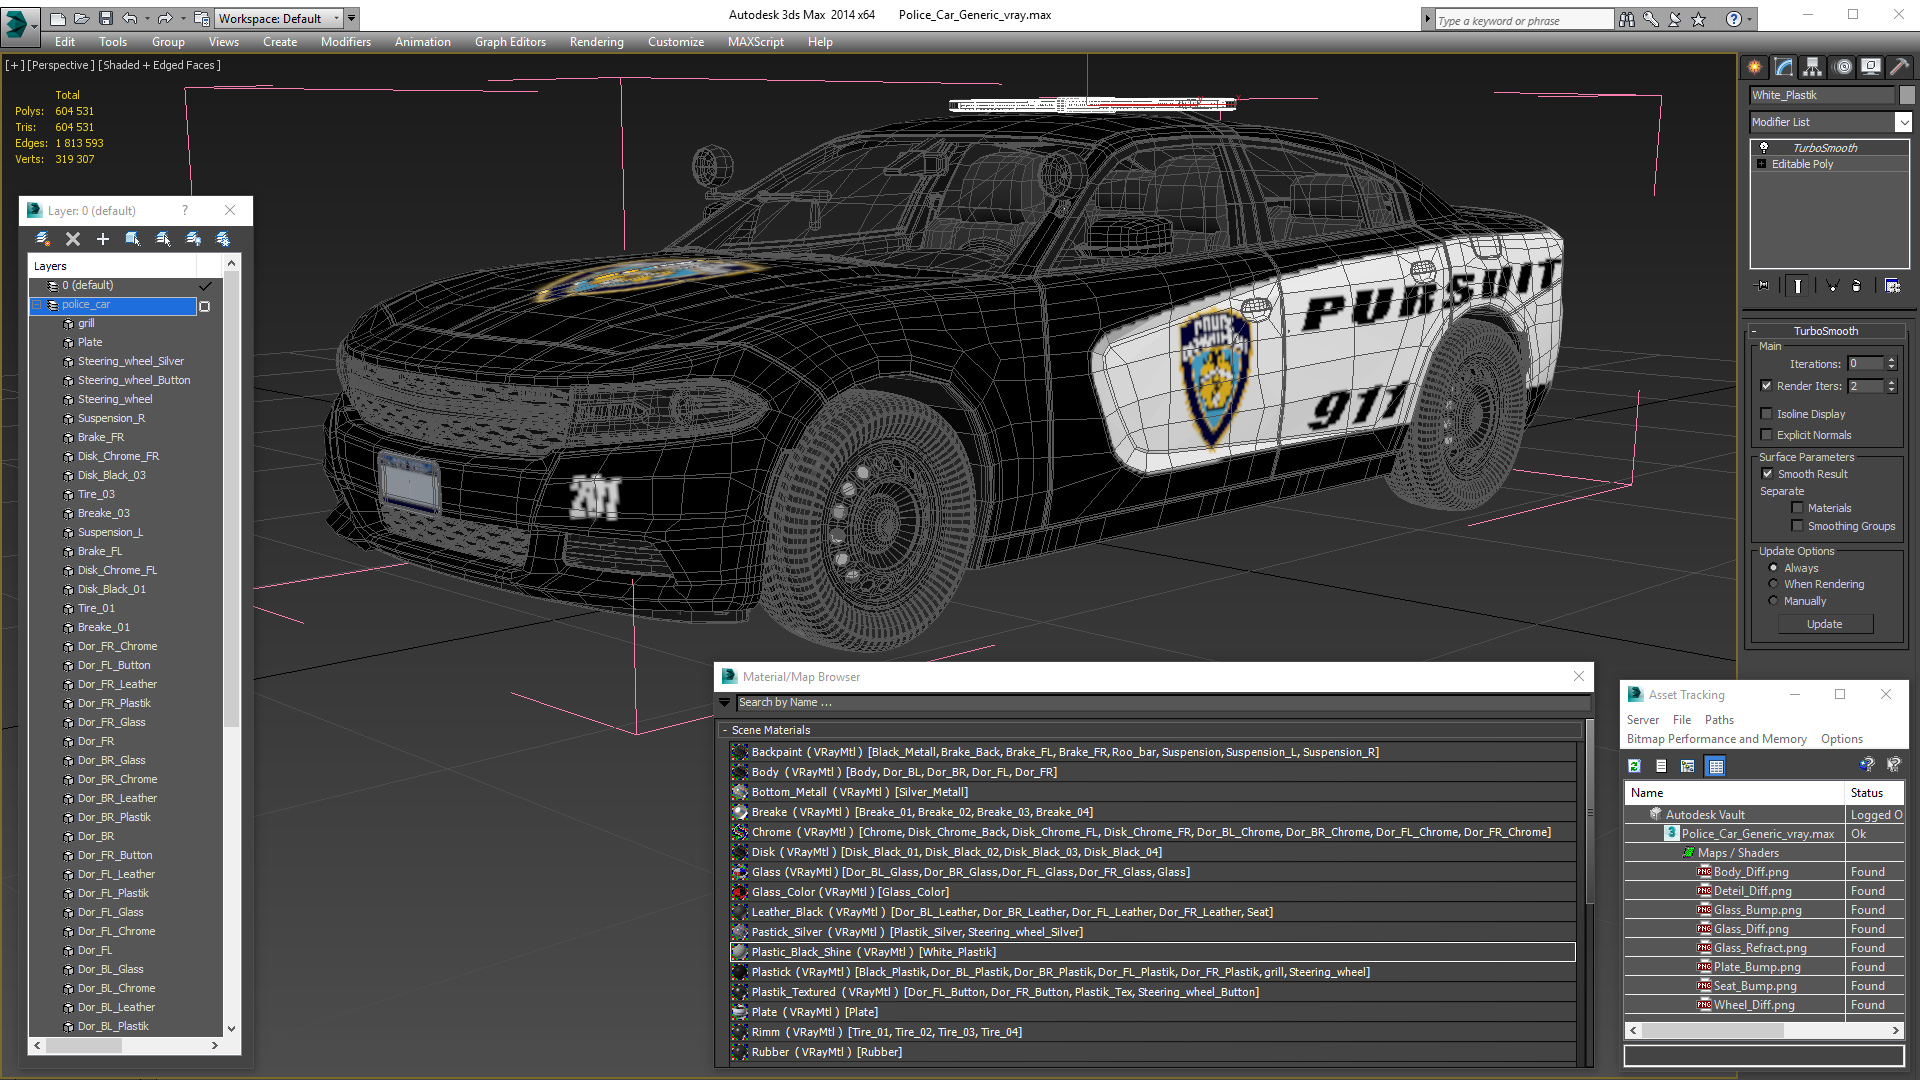Click Make Unique icon under modifier stack
Image resolution: width=1920 pixels, height=1080 pixels.
pos(1833,286)
